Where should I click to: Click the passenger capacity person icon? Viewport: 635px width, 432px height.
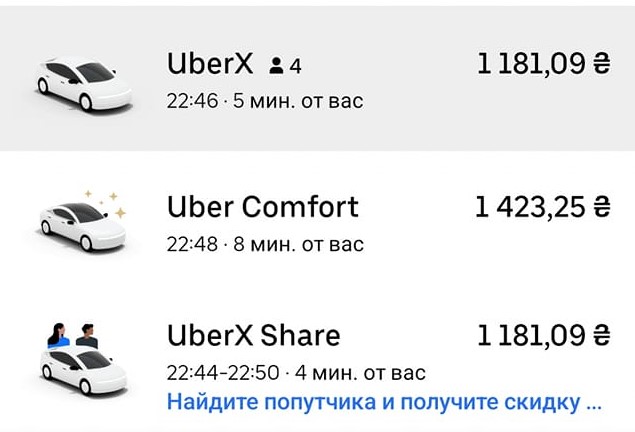click(x=276, y=66)
